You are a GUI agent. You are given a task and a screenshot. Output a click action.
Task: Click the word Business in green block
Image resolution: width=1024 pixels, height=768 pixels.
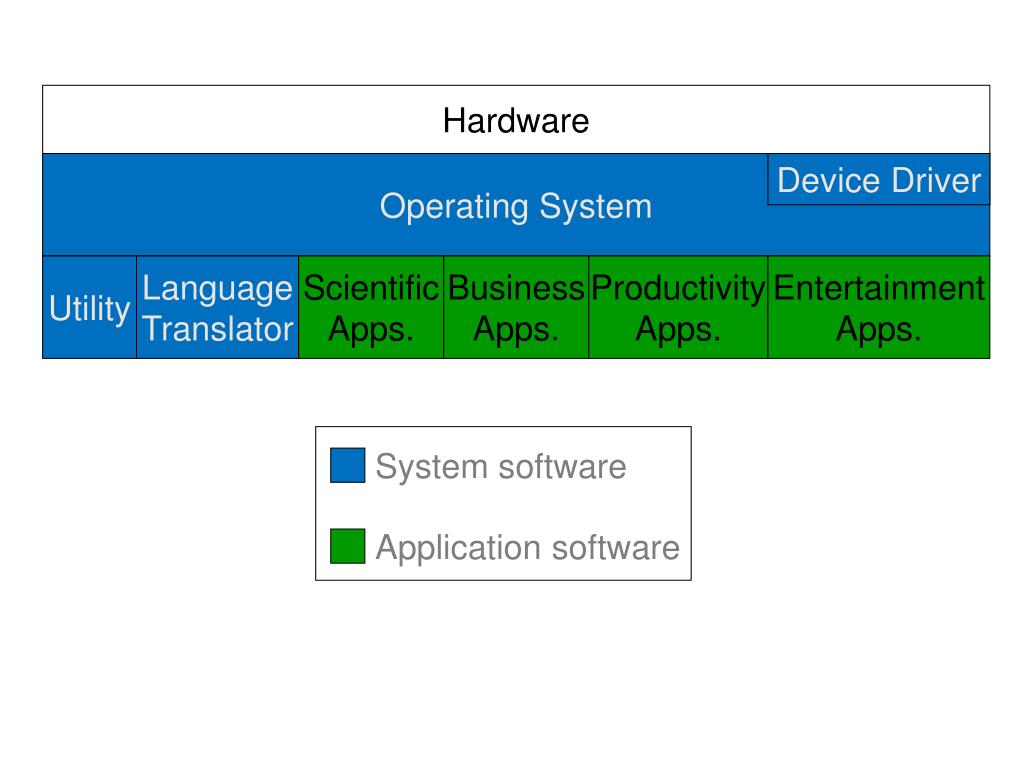(x=516, y=288)
